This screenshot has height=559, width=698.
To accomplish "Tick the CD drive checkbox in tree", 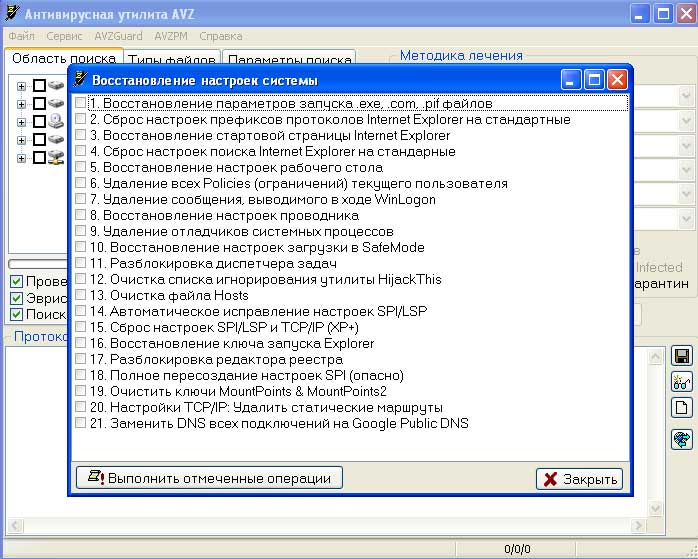I will coord(39,121).
